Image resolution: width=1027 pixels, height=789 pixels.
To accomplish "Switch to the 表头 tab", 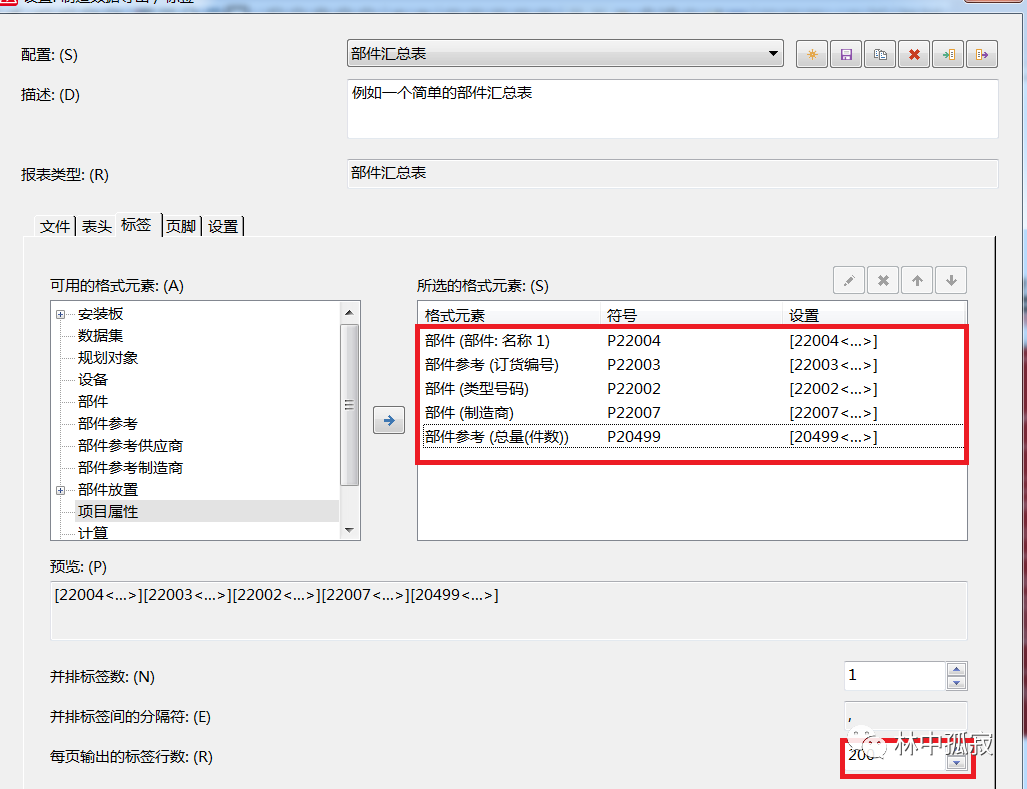I will pos(95,225).
